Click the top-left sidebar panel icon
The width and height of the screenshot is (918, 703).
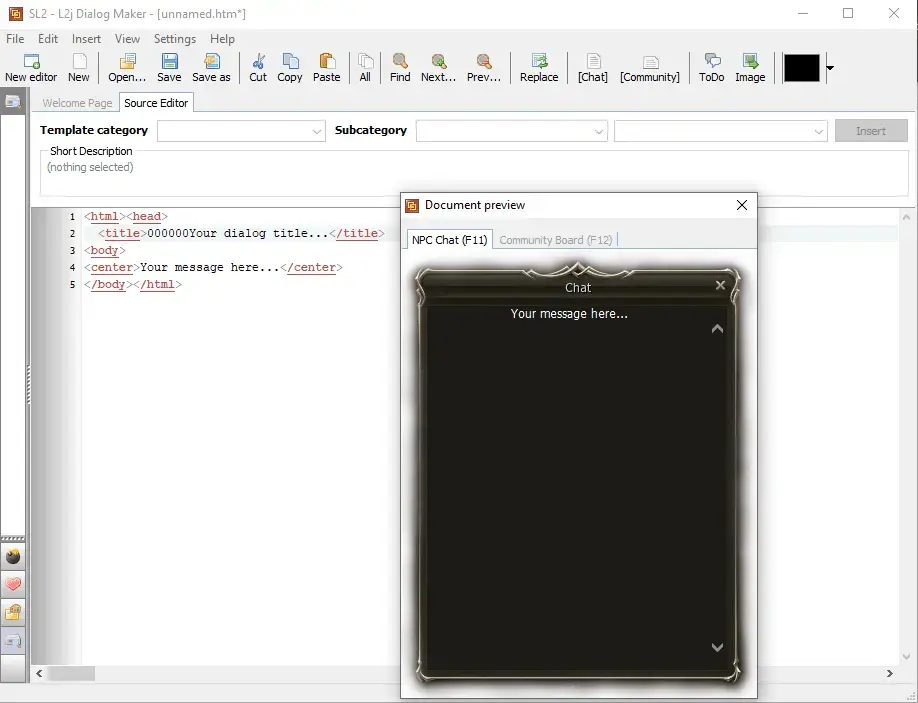coord(13,102)
